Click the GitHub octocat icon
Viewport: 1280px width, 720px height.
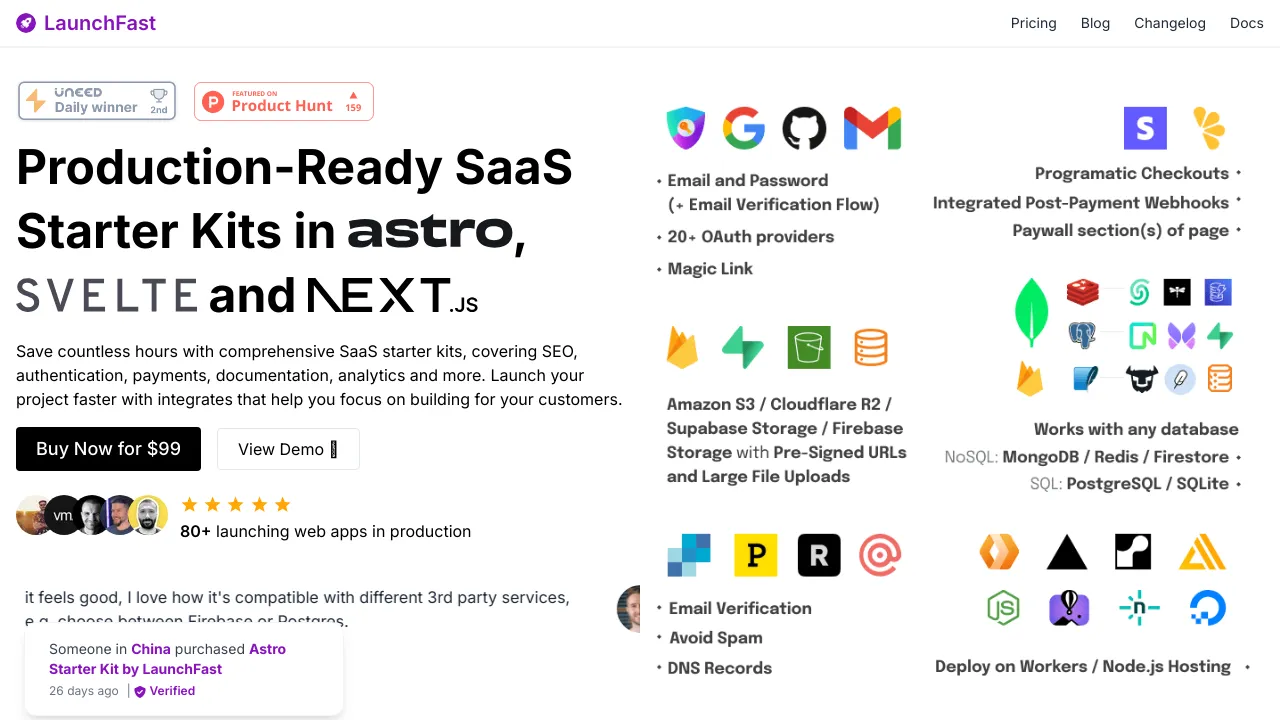[x=804, y=129]
